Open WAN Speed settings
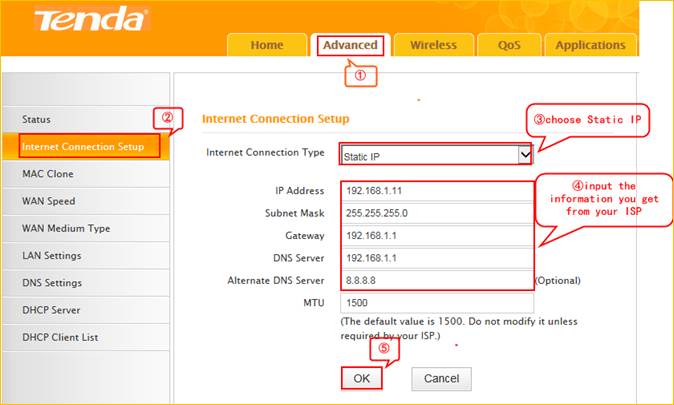 49,201
